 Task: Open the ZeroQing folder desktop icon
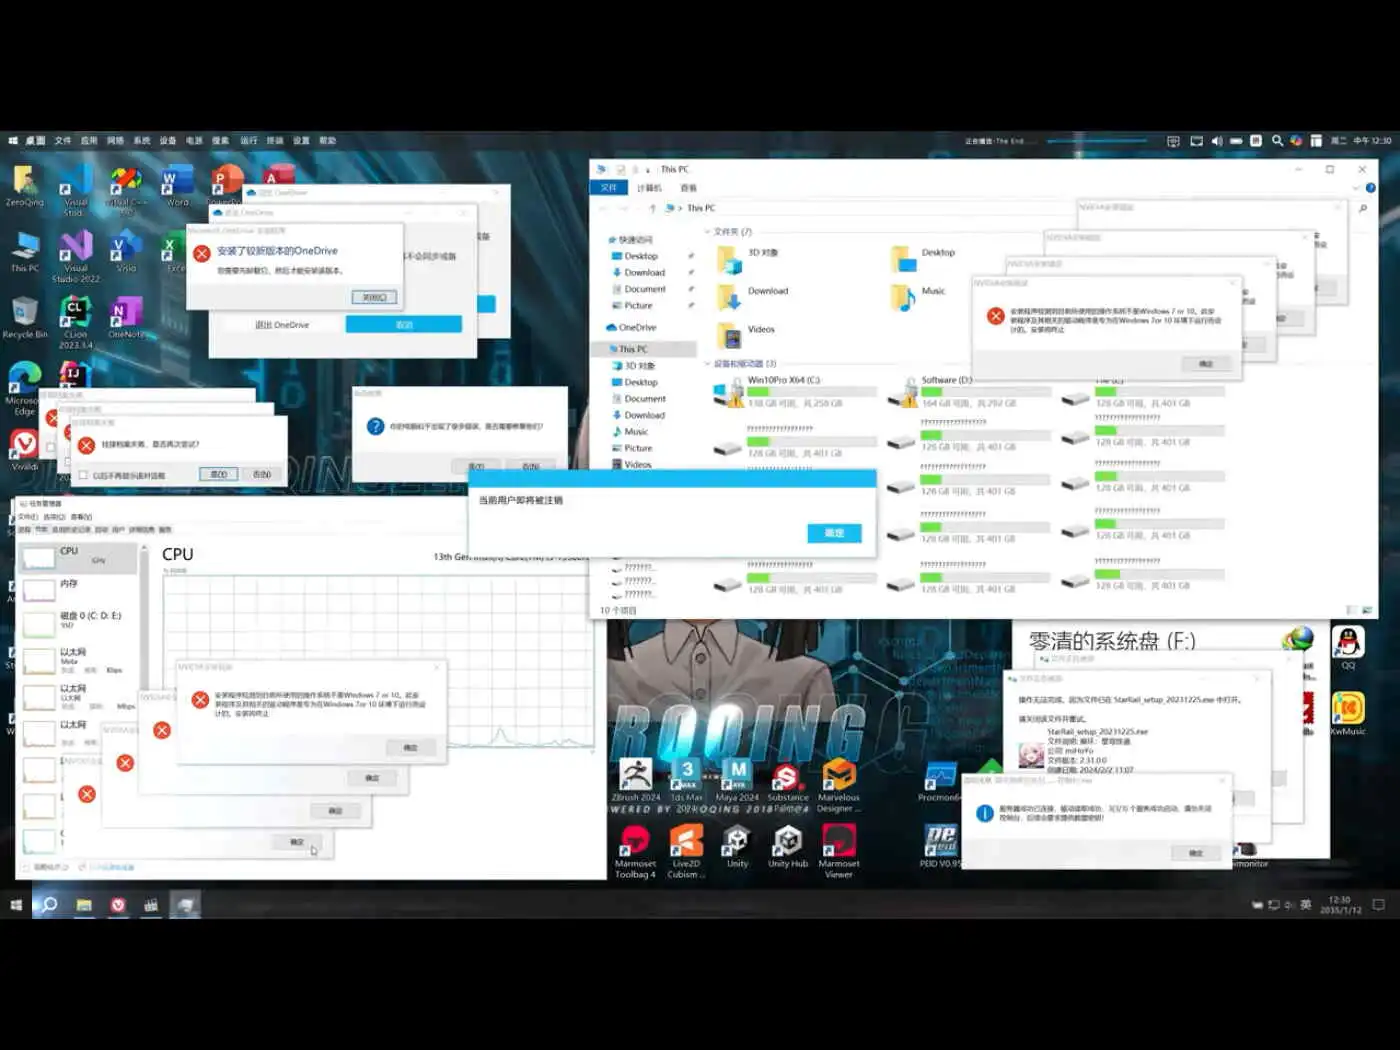(x=24, y=186)
